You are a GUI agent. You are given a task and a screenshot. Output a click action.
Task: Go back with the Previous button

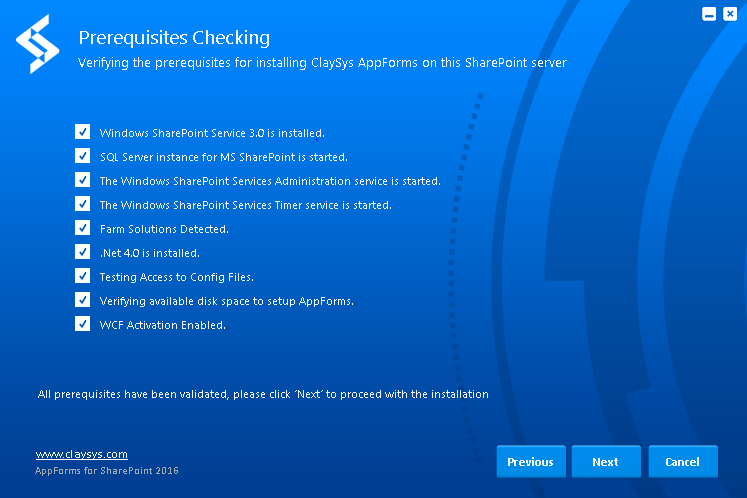click(531, 461)
